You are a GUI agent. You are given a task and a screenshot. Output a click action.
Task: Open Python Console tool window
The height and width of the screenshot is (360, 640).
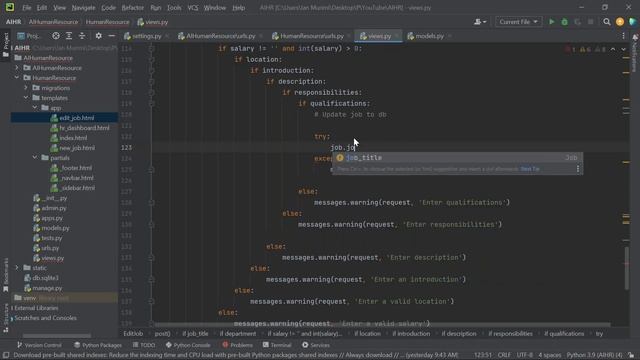pyautogui.click(x=188, y=345)
